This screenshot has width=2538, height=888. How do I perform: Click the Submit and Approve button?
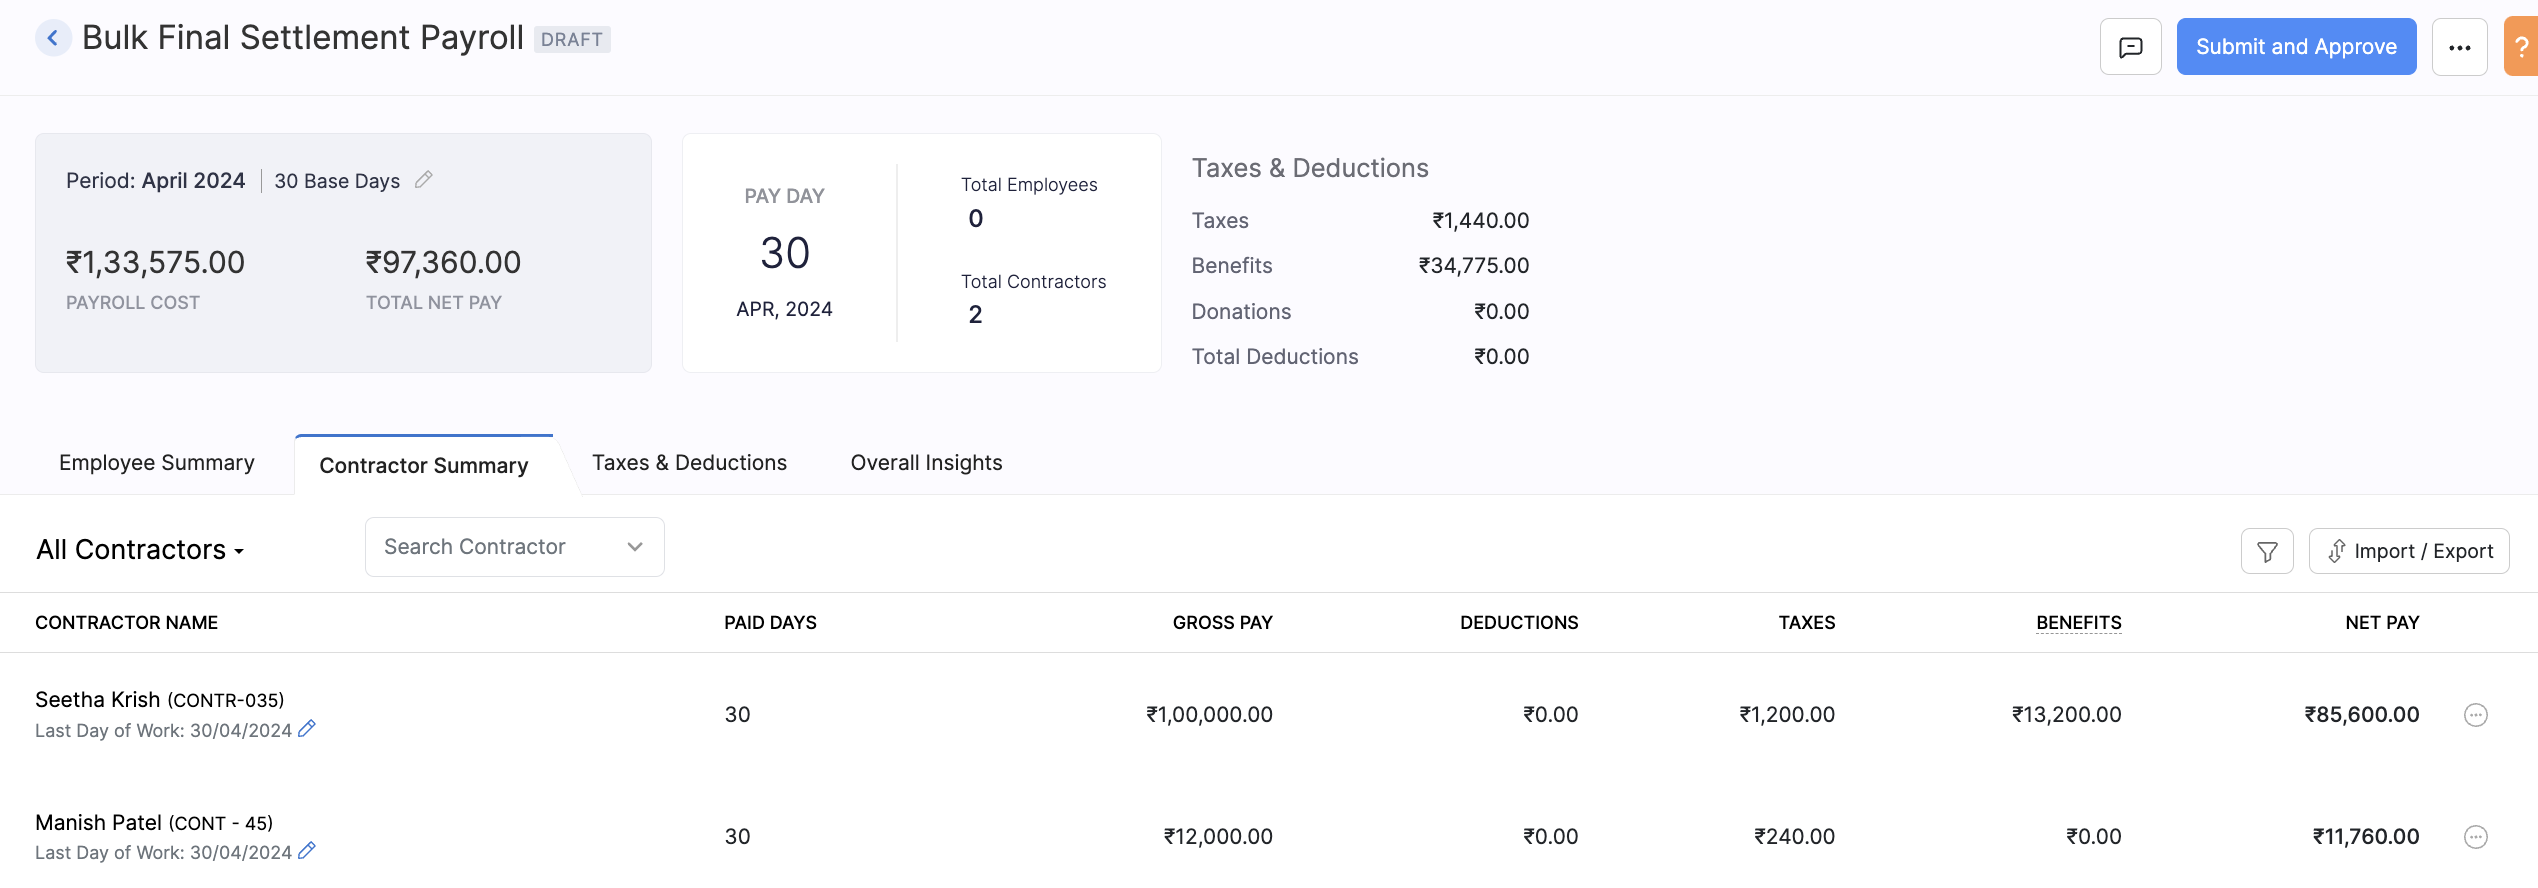pos(2296,47)
